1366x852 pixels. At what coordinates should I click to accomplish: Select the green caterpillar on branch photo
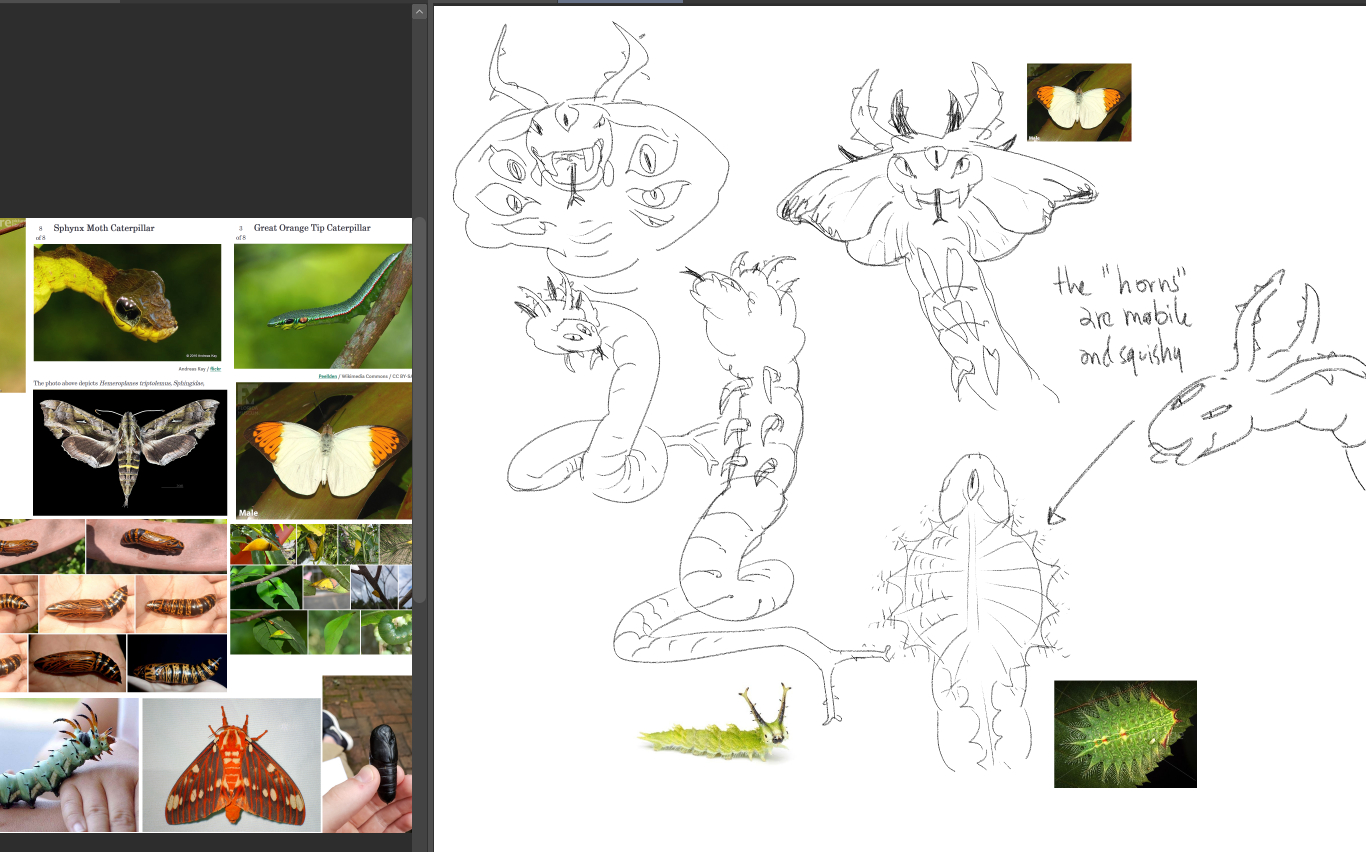323,305
